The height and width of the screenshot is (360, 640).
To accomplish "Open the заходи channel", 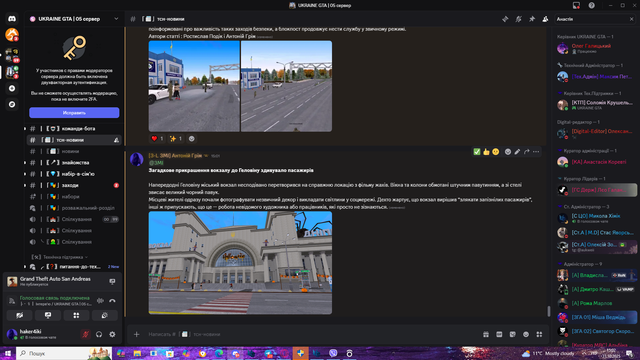I will [73, 185].
